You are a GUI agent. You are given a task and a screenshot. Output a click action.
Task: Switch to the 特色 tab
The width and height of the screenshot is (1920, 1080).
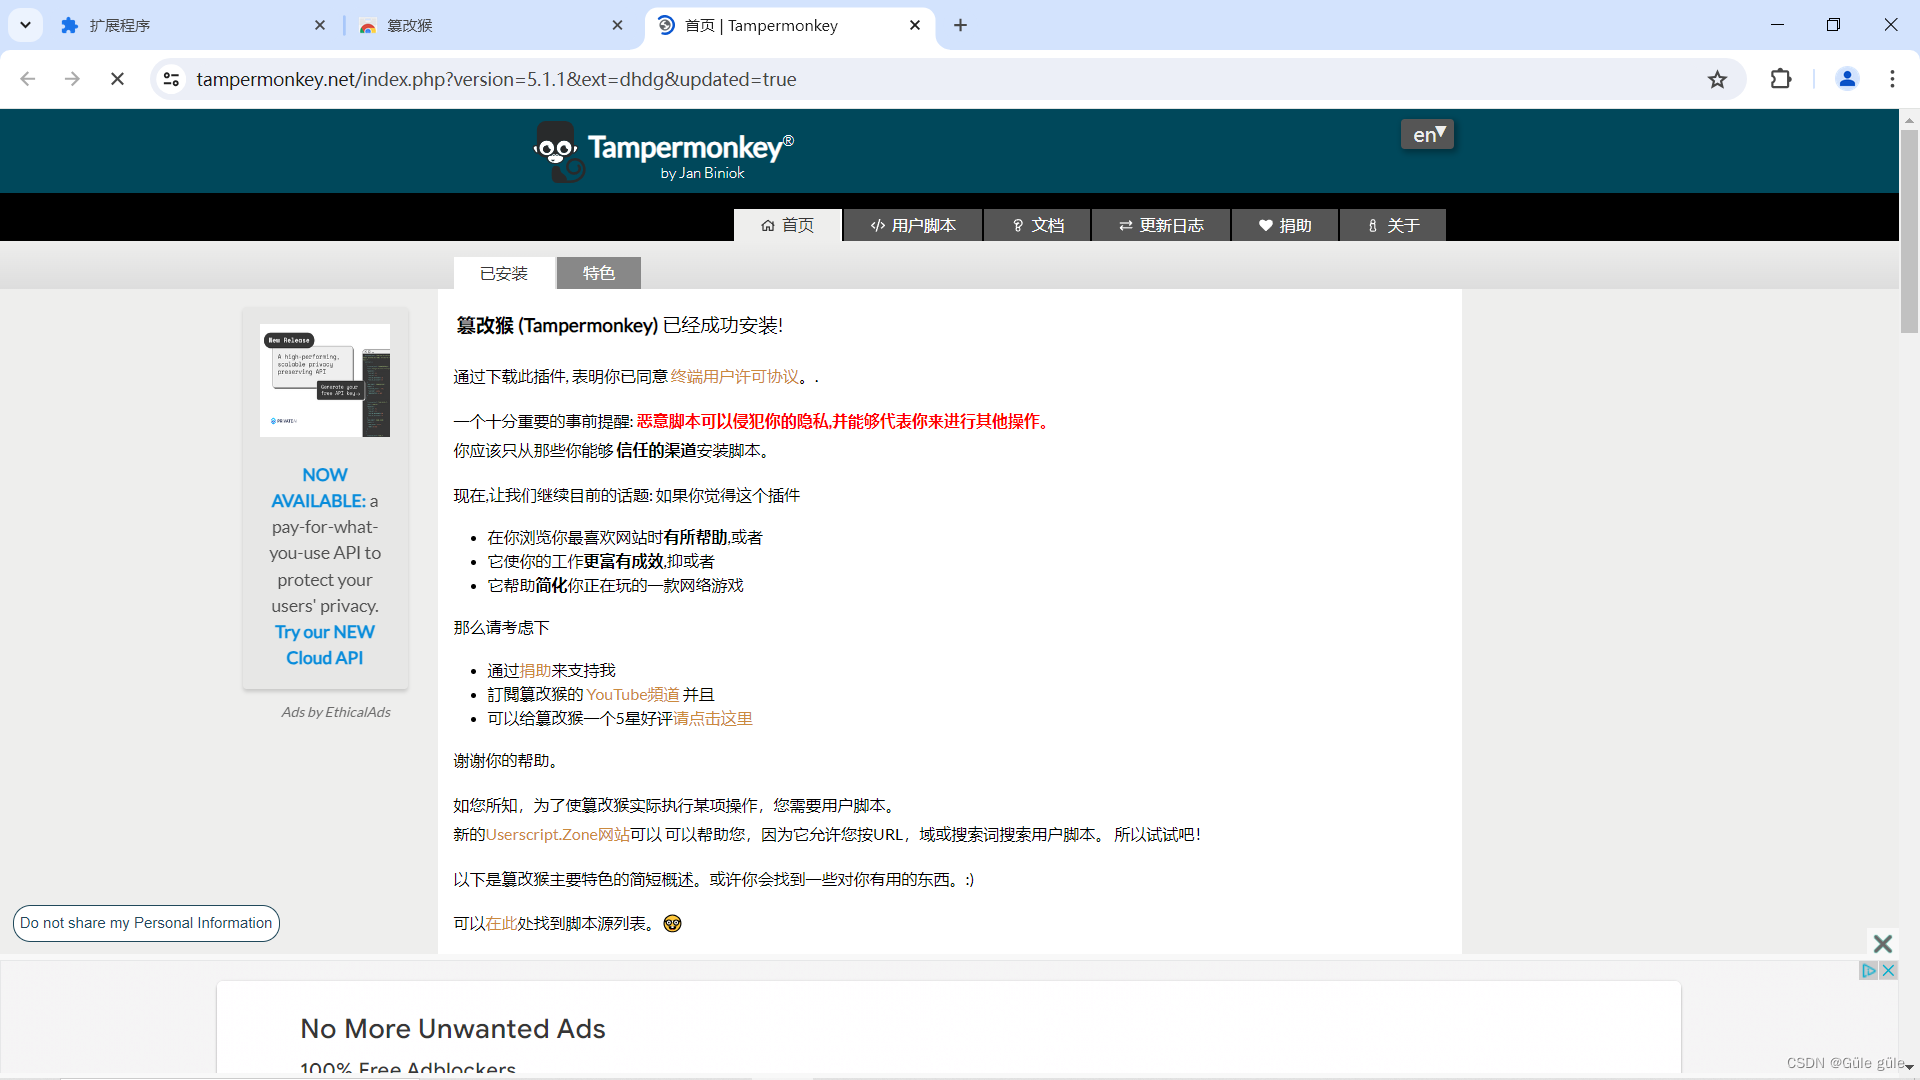click(599, 273)
